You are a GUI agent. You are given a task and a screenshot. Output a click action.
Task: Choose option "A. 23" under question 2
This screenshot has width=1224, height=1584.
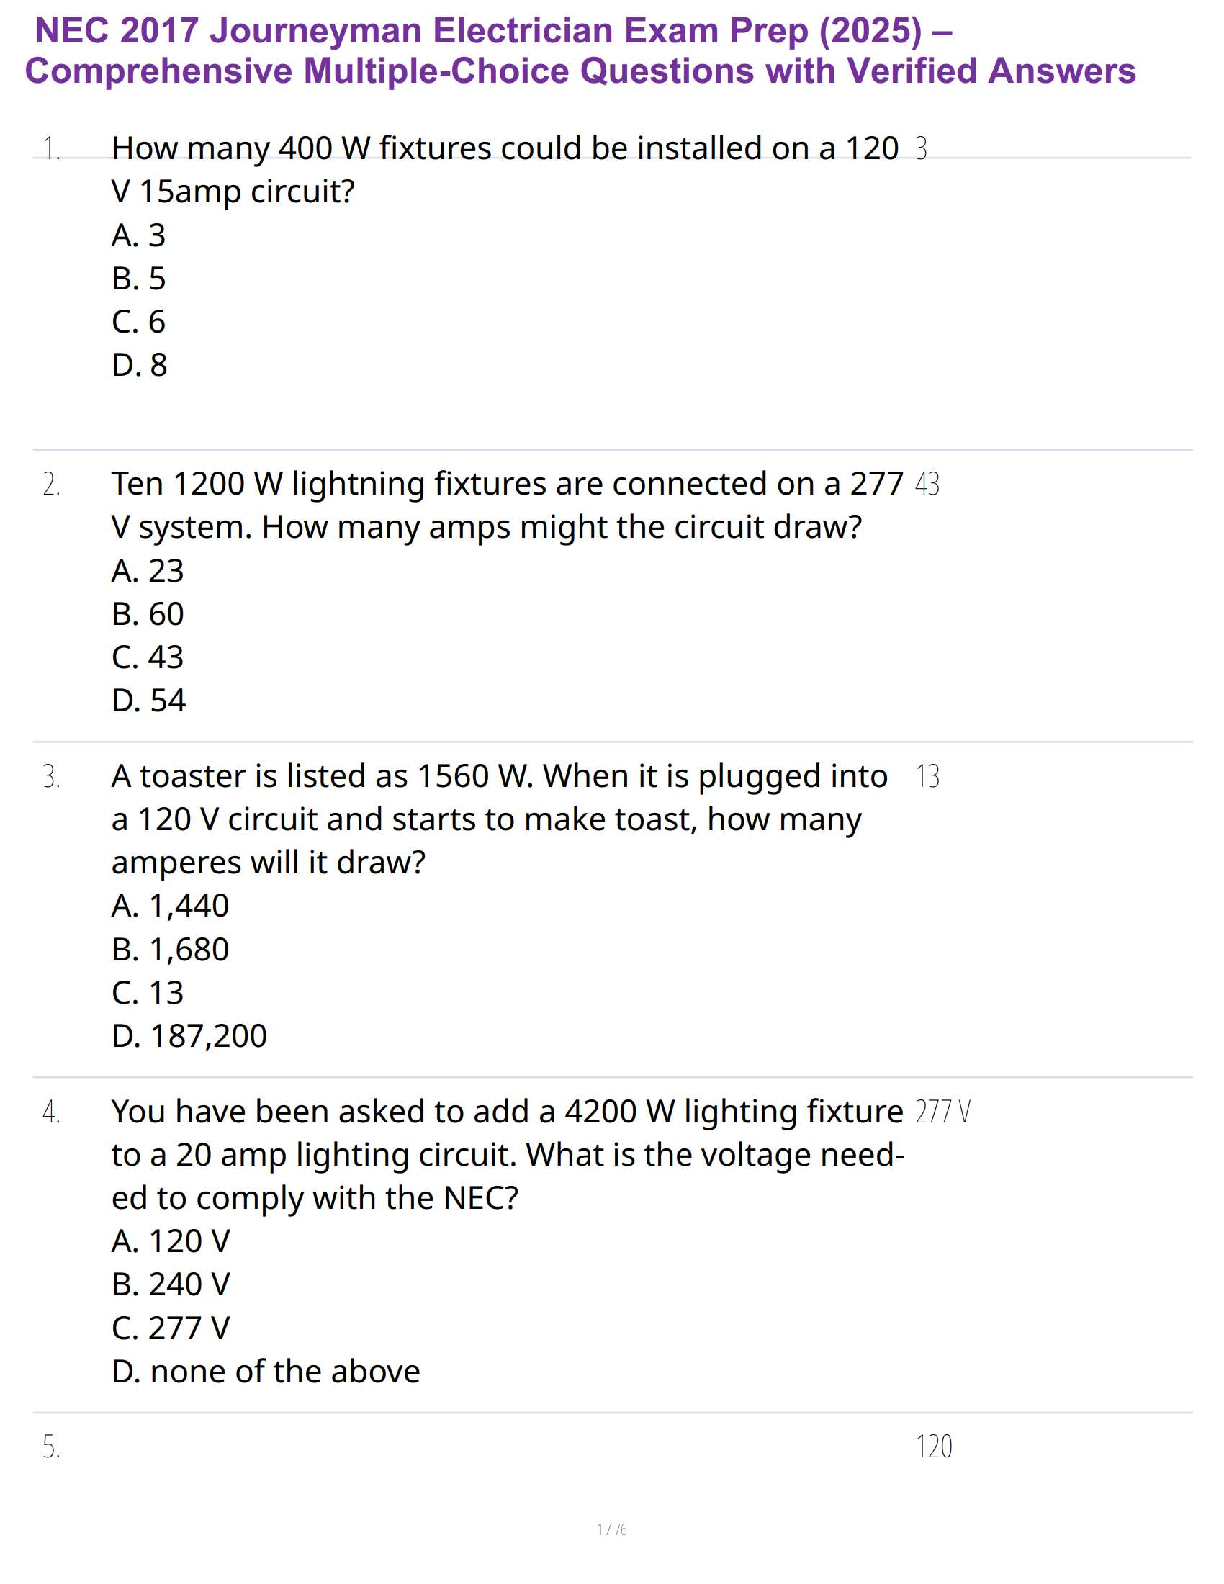coord(147,571)
